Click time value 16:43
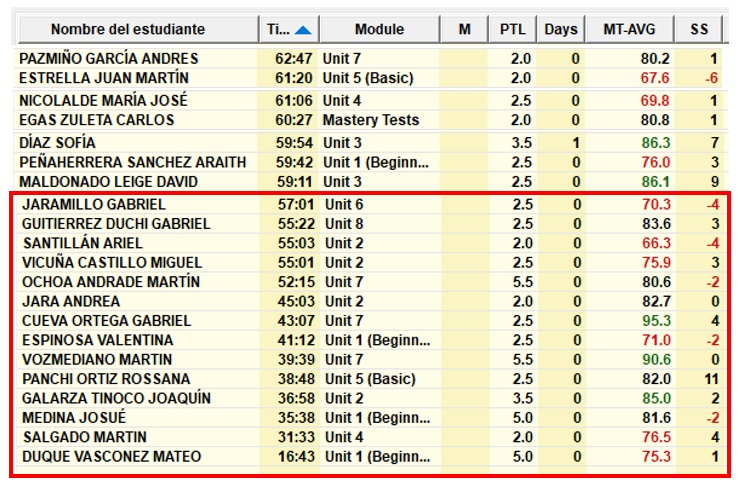This screenshot has width=741, height=490. coord(296,456)
